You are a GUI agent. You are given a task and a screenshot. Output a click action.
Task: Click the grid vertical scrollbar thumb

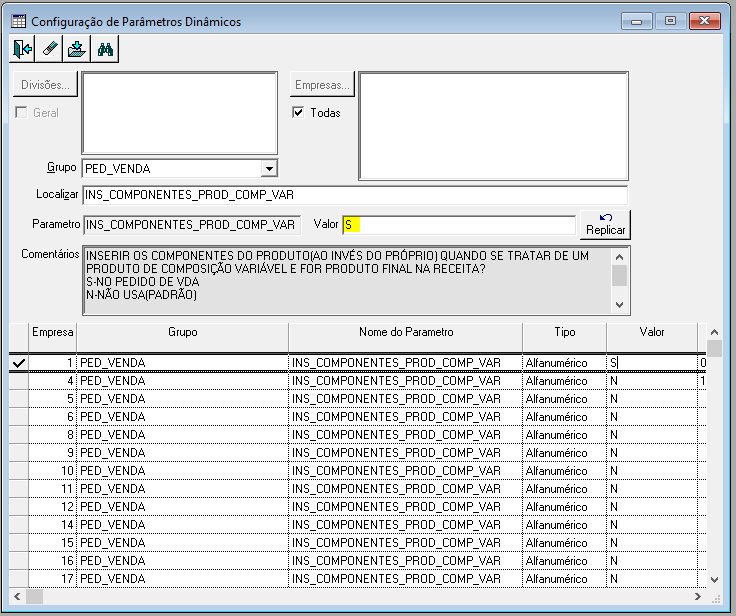pos(714,349)
